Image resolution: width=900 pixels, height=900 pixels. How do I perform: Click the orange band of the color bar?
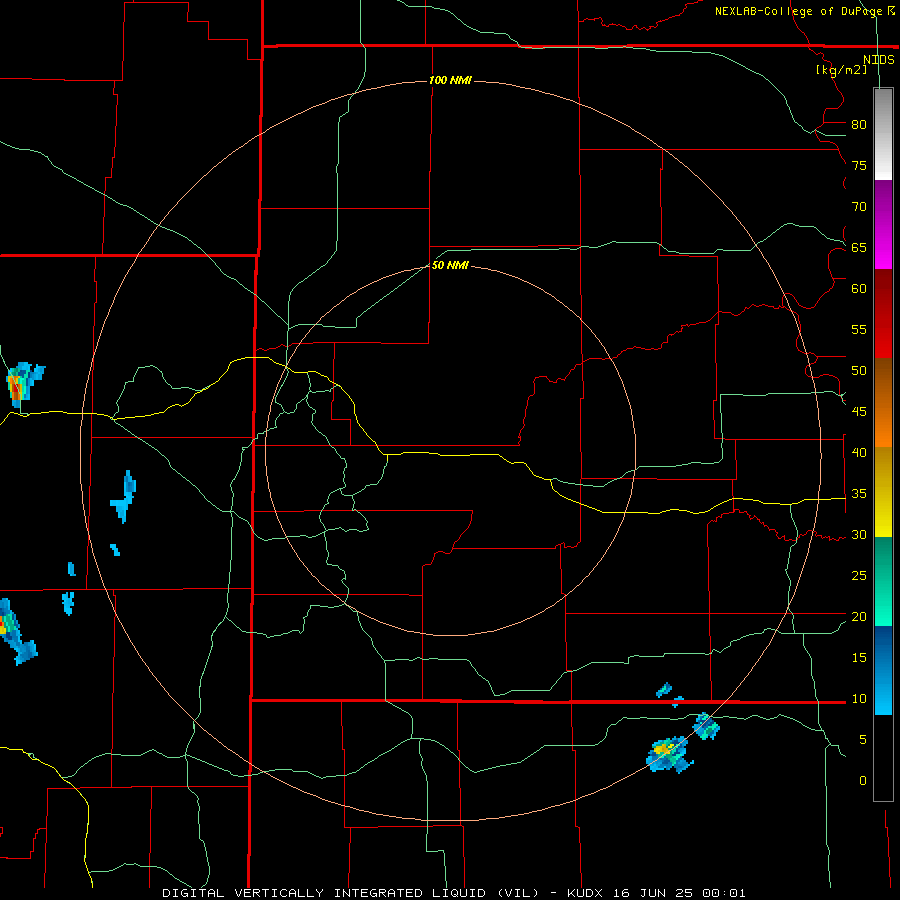883,403
